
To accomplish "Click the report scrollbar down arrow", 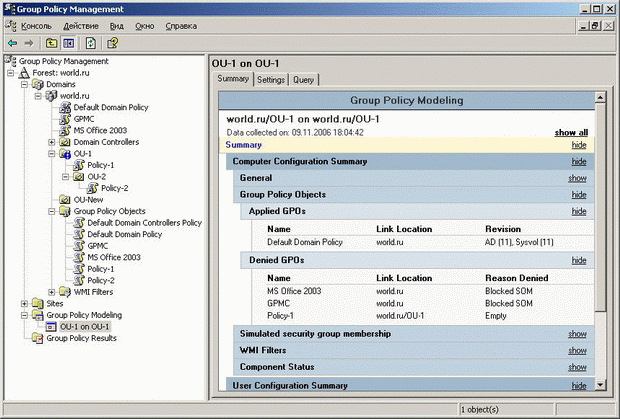I will tap(599, 384).
